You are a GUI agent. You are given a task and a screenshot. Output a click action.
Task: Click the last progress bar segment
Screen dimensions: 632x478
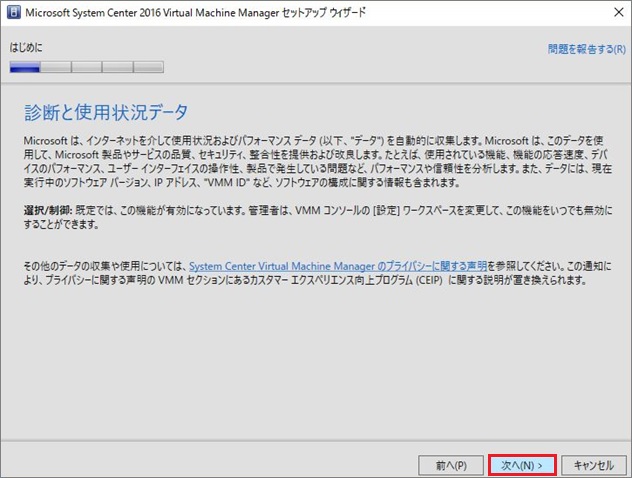pos(148,68)
